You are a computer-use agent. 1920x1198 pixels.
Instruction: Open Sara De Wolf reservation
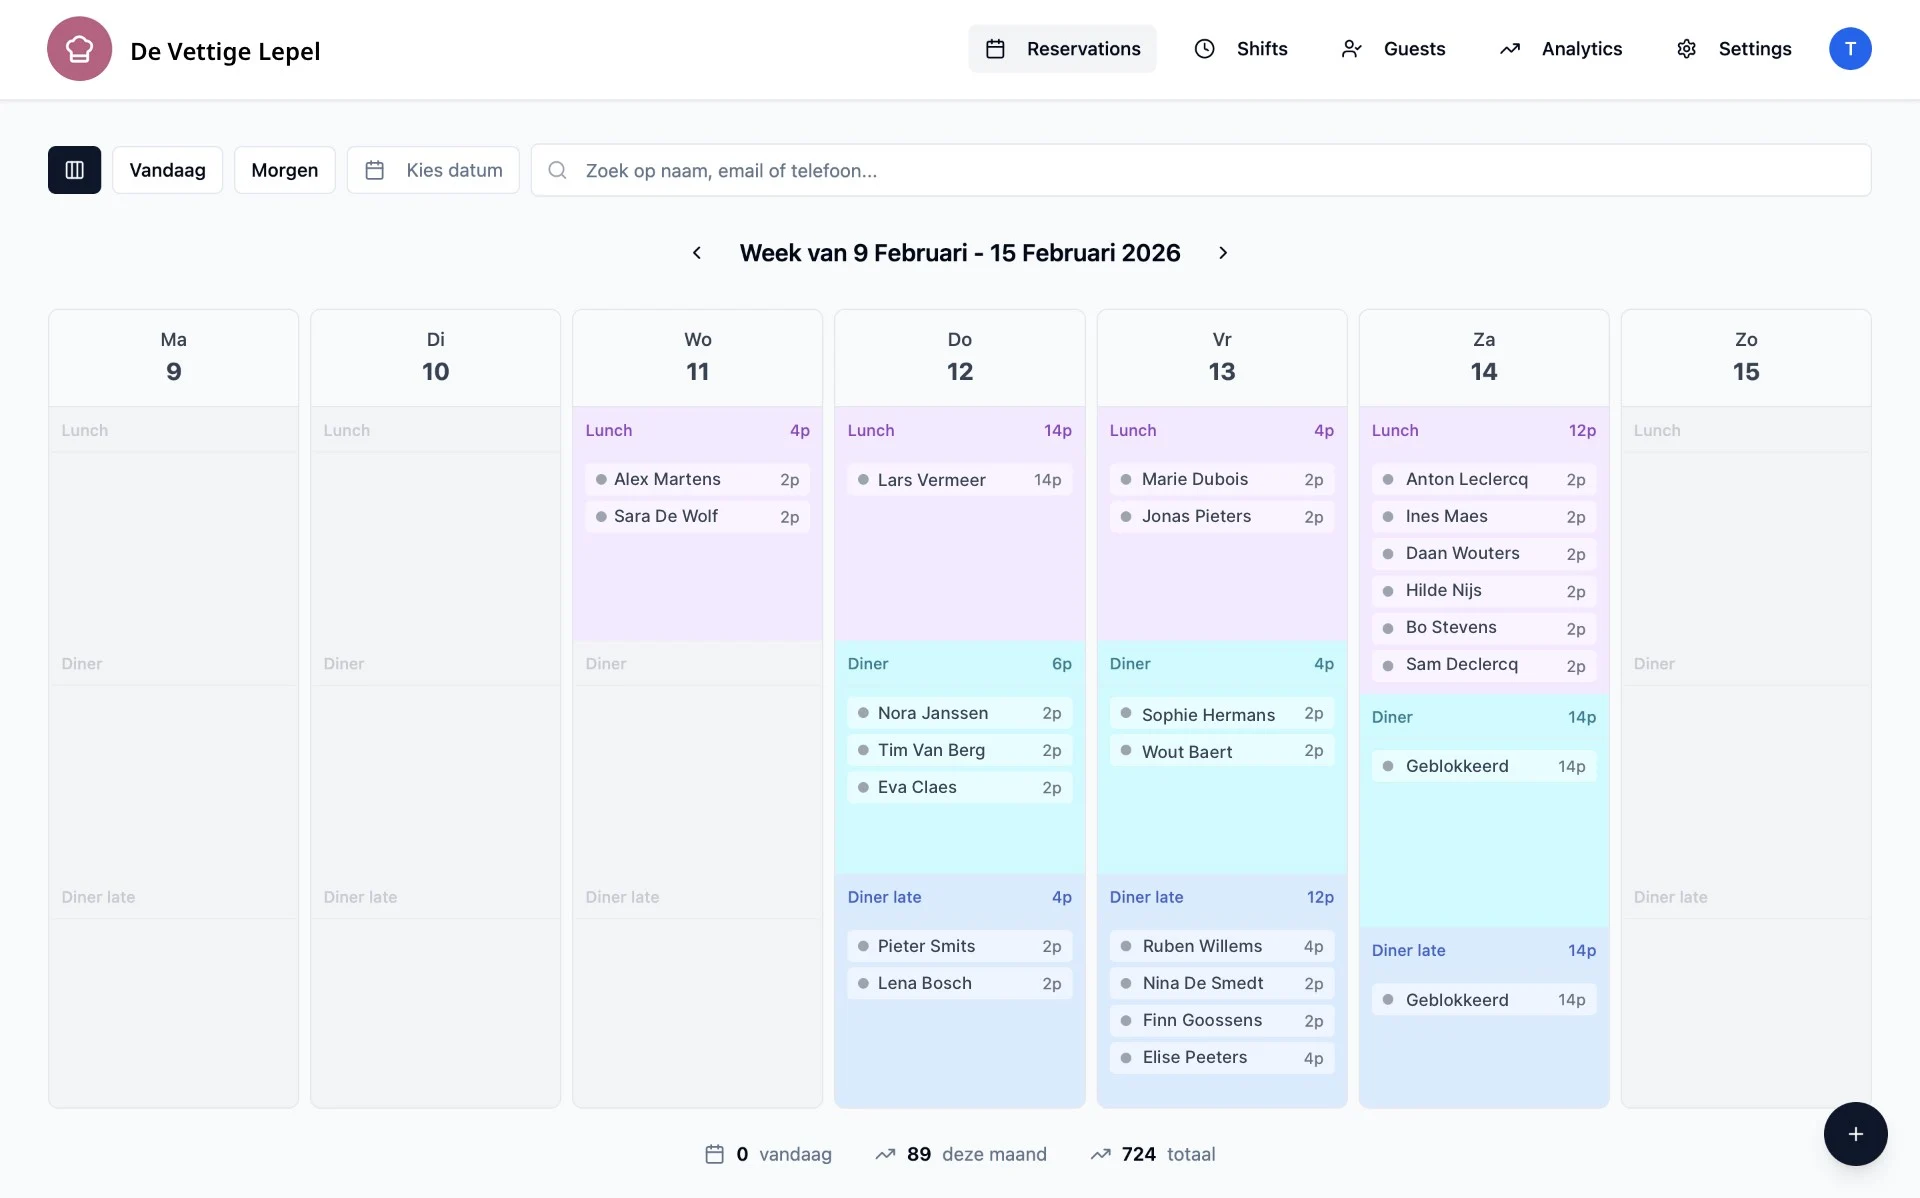pos(697,517)
